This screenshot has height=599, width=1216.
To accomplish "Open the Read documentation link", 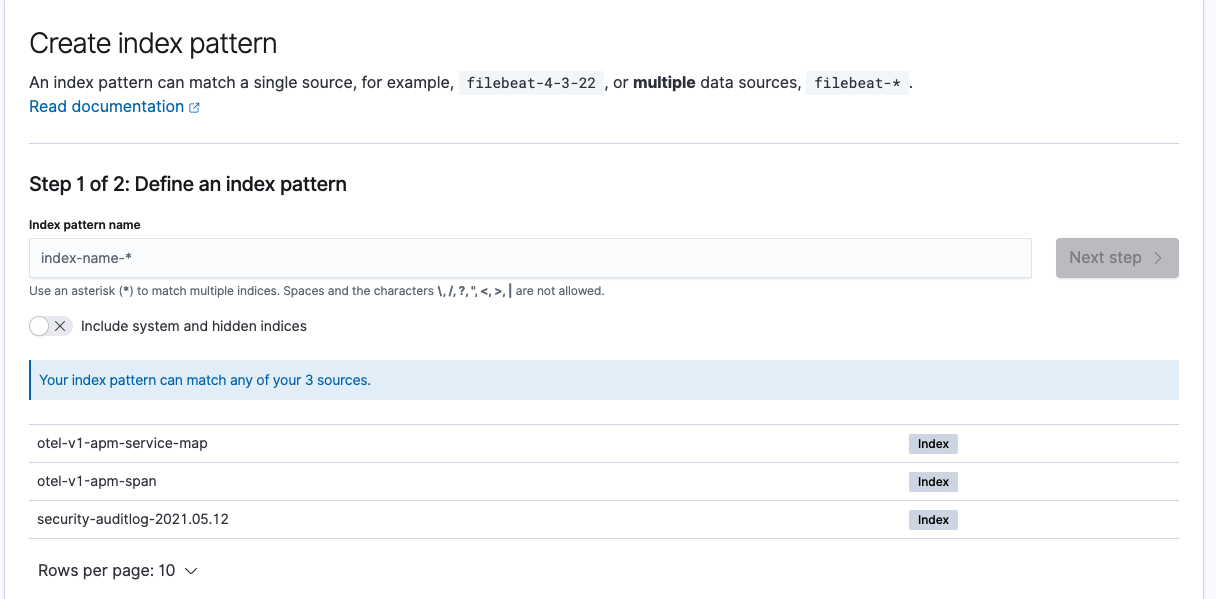I will click(106, 106).
